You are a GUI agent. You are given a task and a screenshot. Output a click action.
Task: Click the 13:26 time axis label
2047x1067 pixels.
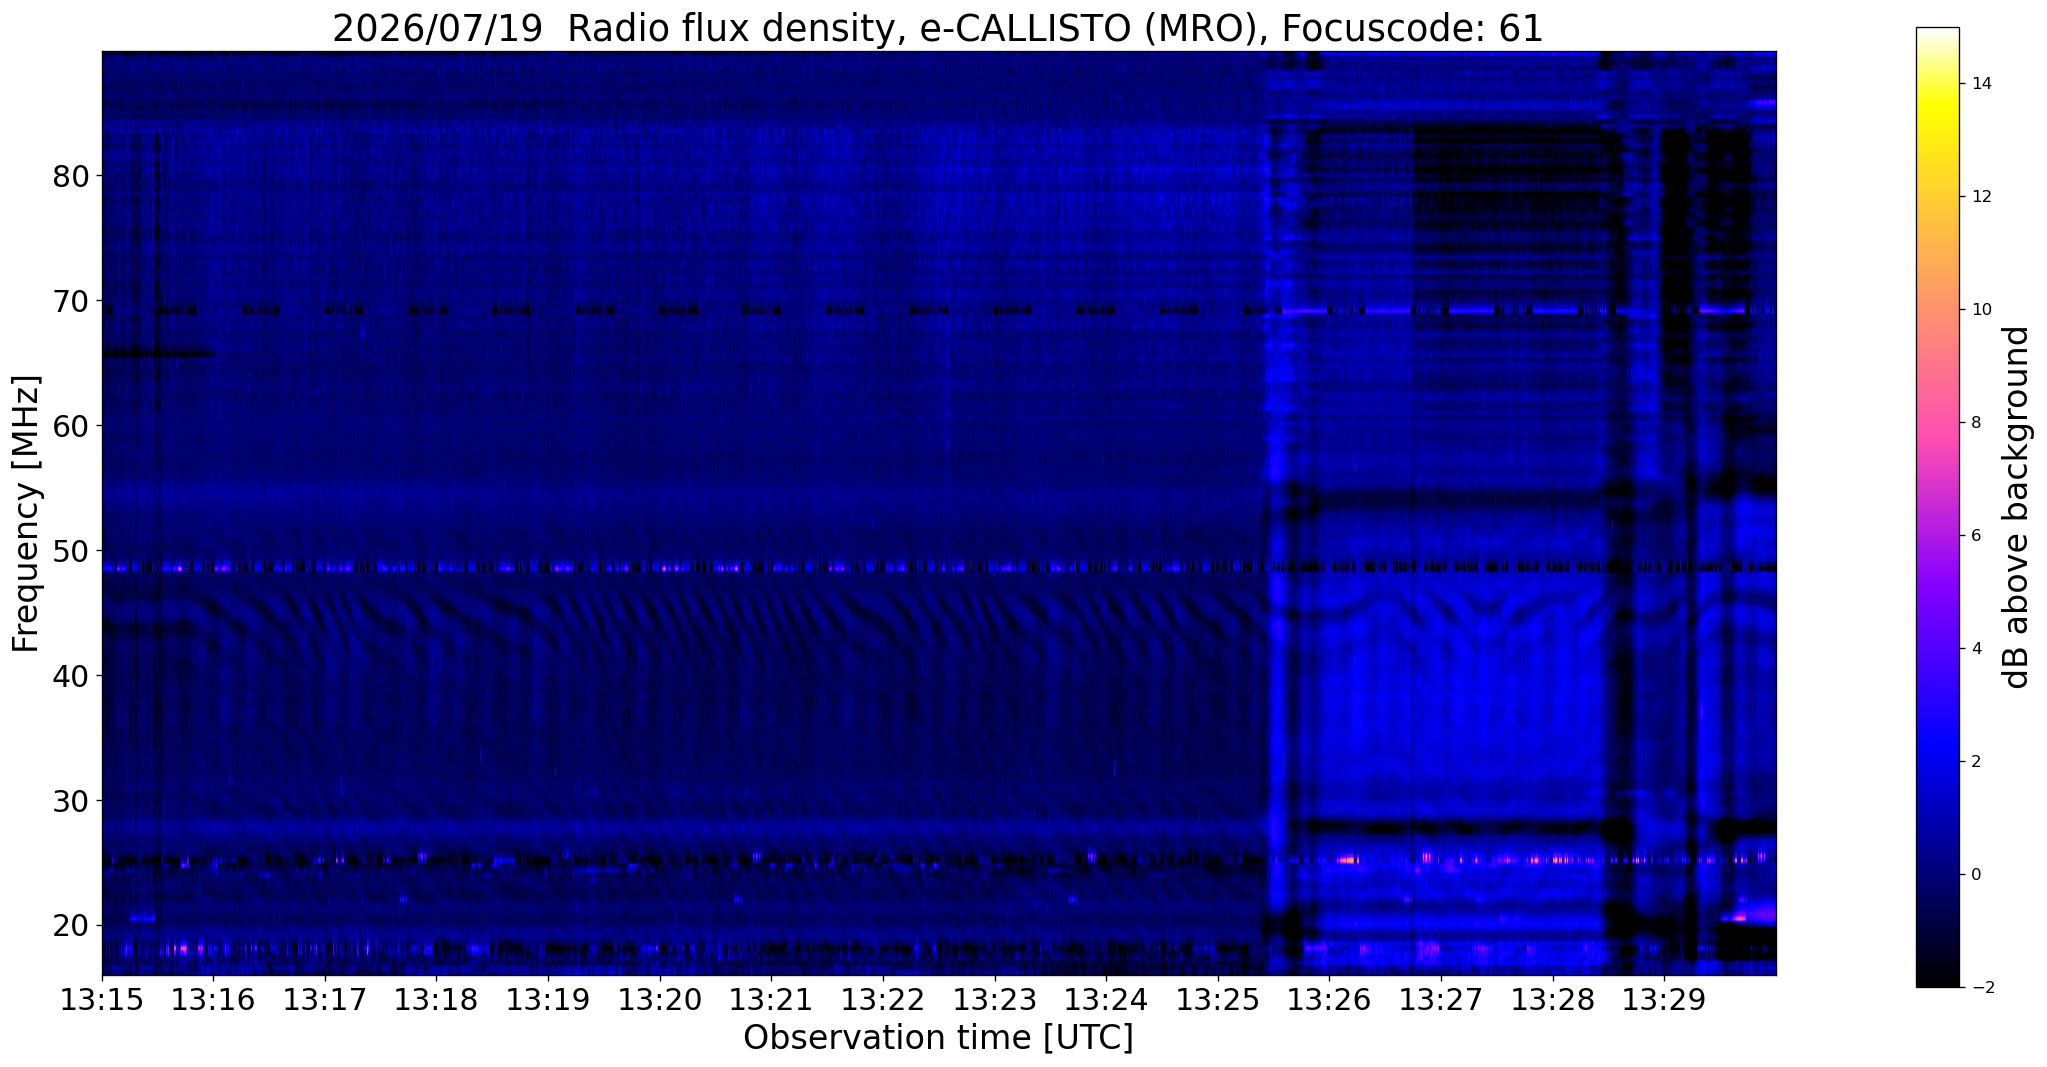coord(1329,1000)
